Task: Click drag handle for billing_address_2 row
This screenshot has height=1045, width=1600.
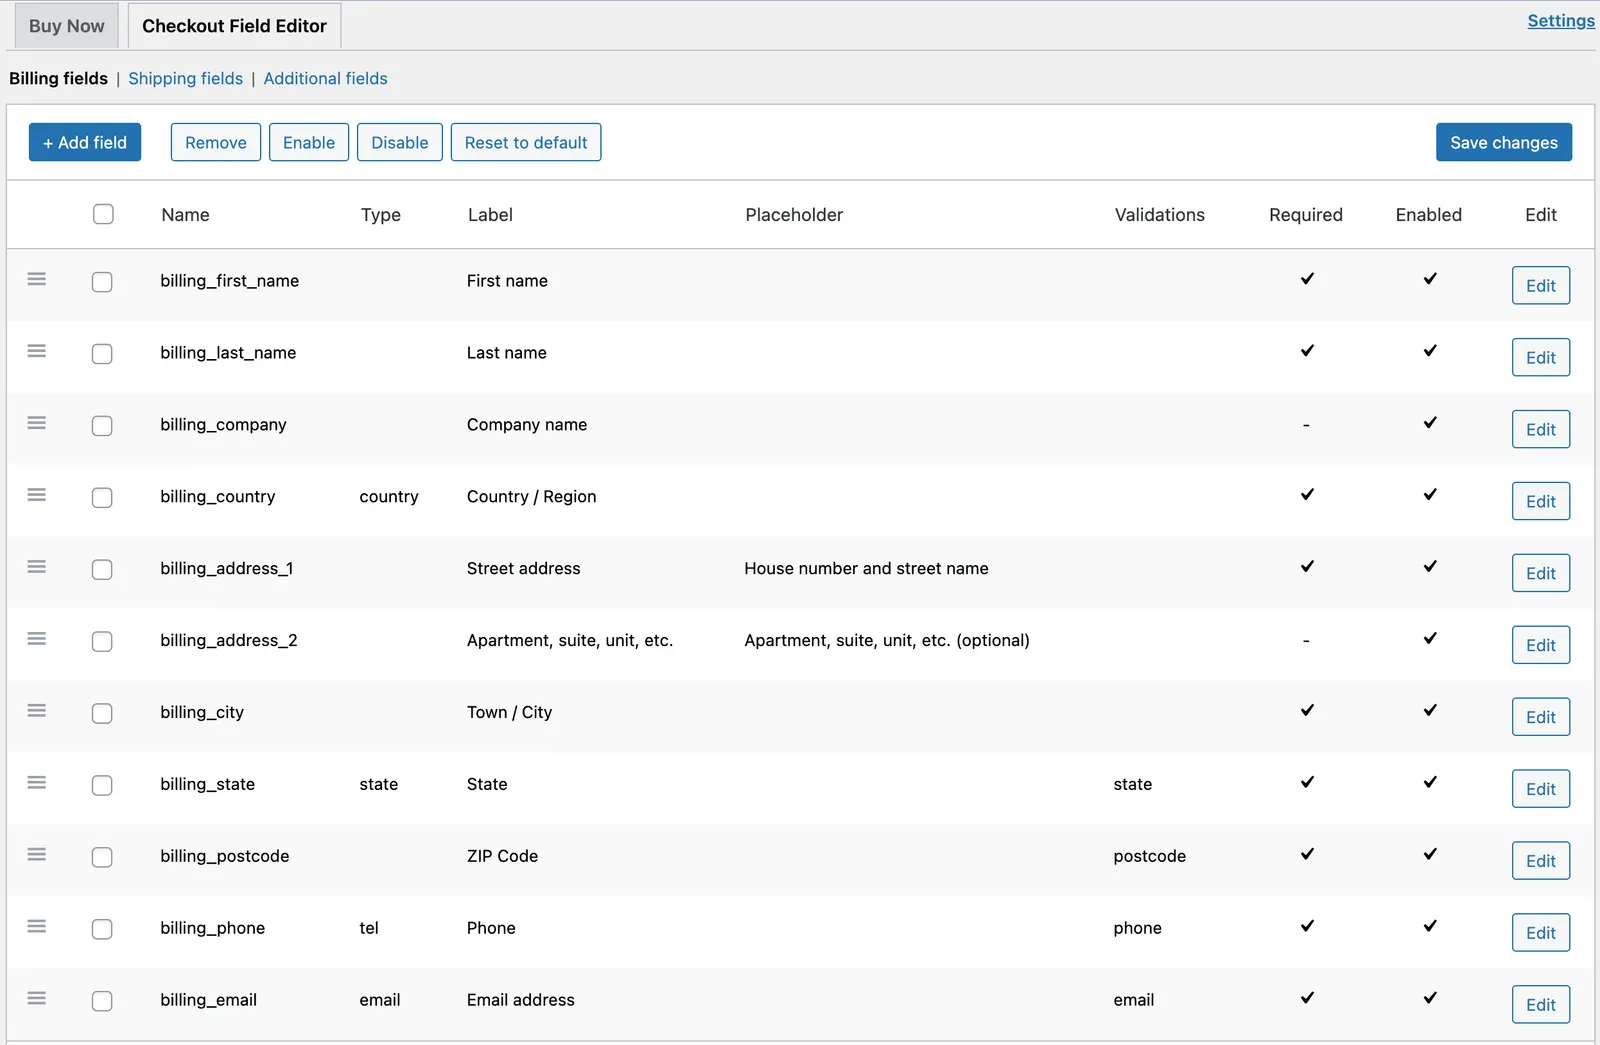Action: (x=37, y=639)
